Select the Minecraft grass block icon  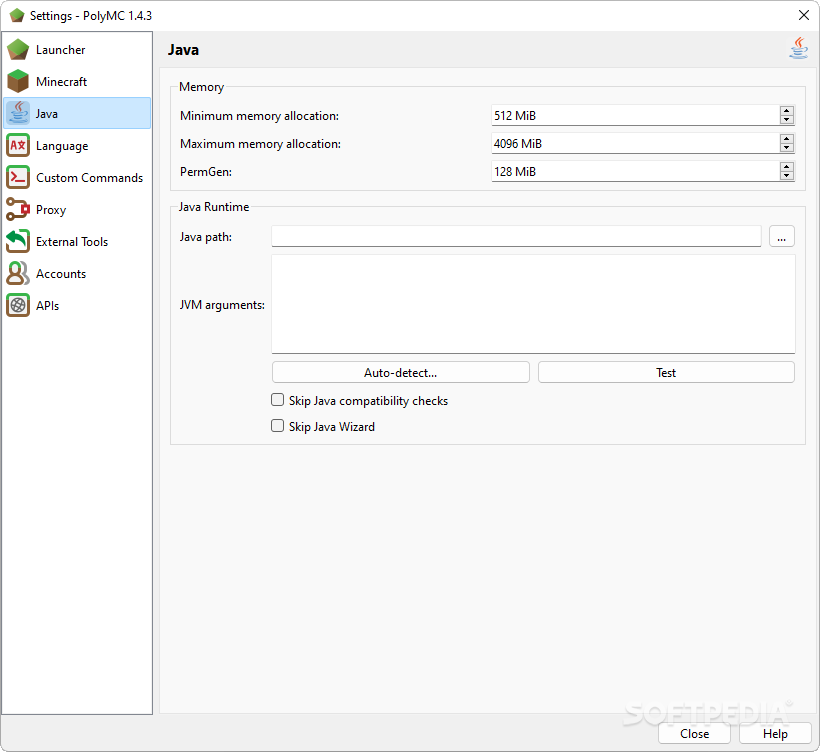[18, 82]
